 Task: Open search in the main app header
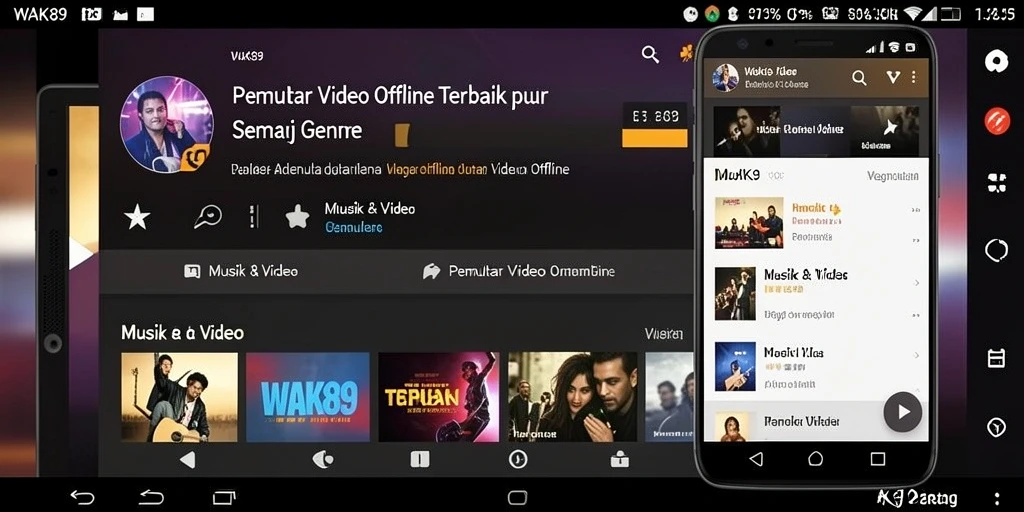pos(650,54)
